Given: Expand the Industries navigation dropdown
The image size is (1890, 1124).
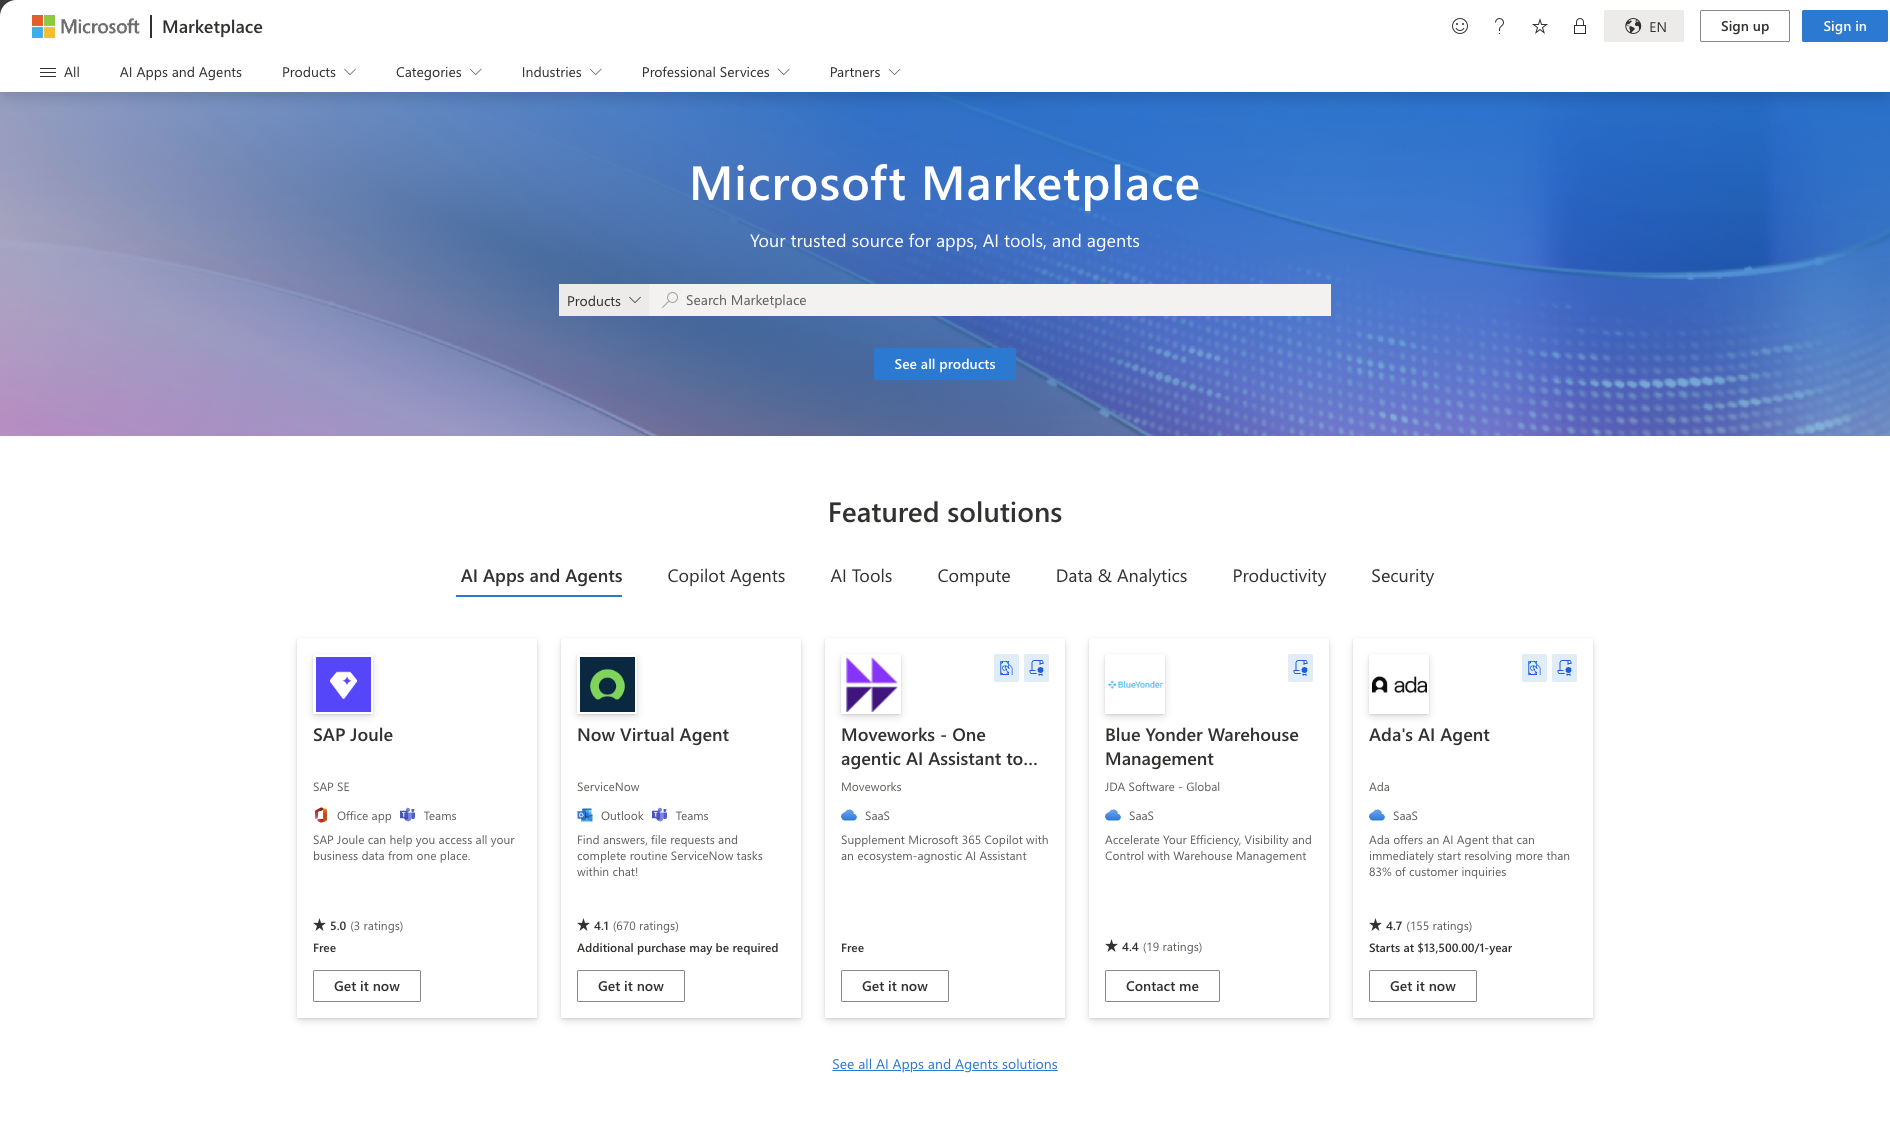Looking at the screenshot, I should click(562, 72).
